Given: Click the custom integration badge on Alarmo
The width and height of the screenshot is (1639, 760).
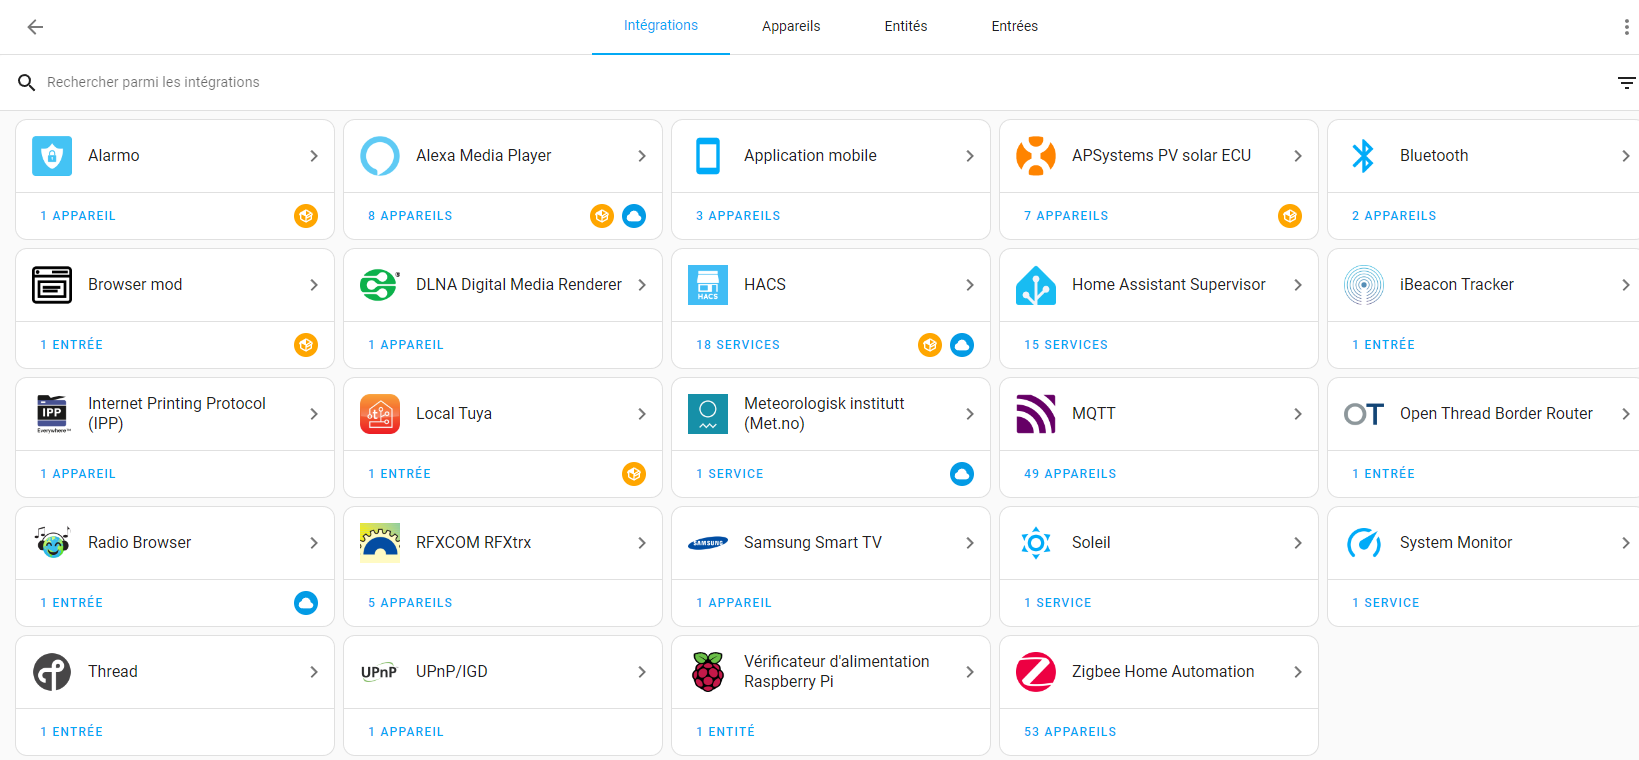Looking at the screenshot, I should coord(306,216).
